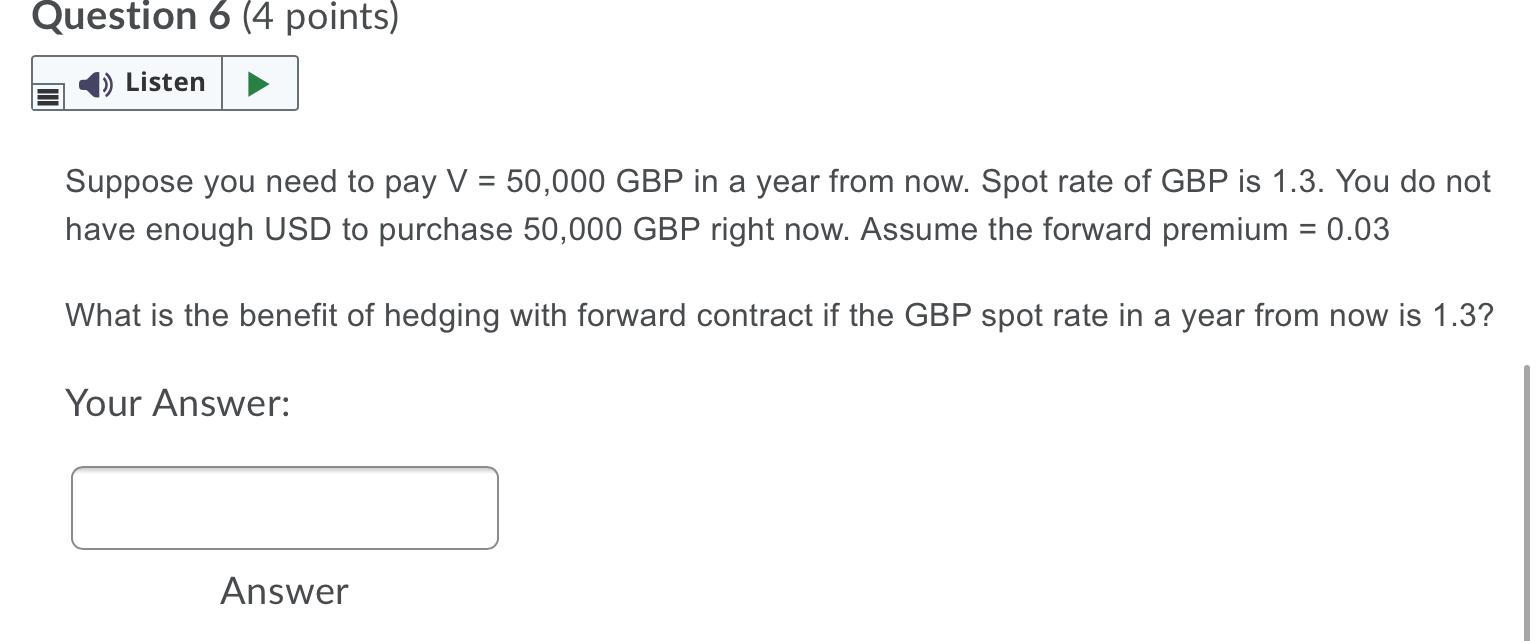Image resolution: width=1536 pixels, height=641 pixels.
Task: Select the question text about hedging with forward contract
Action: tap(779, 315)
